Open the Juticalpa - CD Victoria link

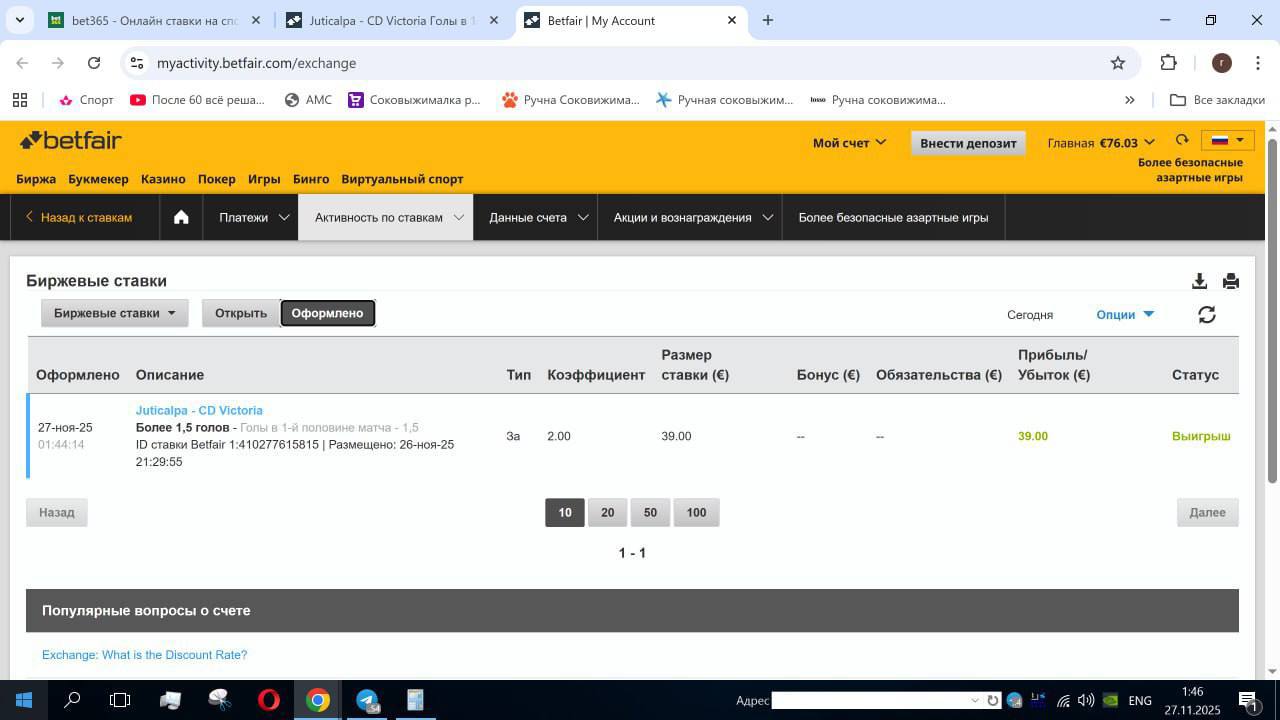click(x=199, y=410)
